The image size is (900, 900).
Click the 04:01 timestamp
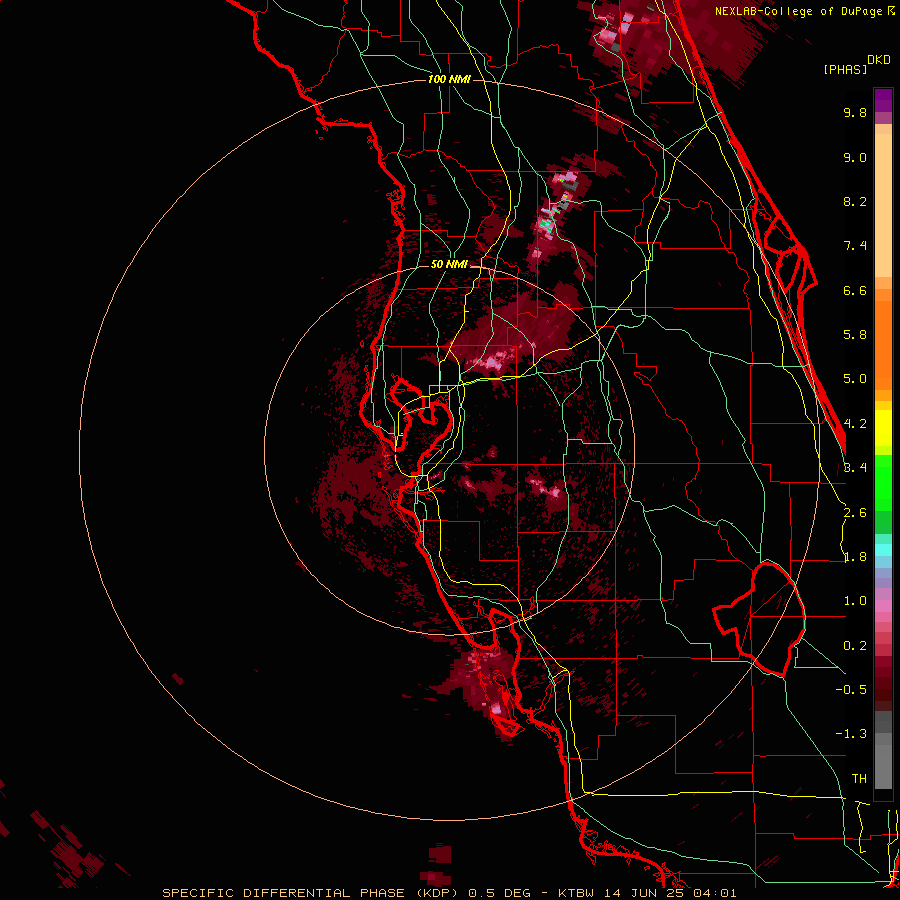click(x=715, y=893)
